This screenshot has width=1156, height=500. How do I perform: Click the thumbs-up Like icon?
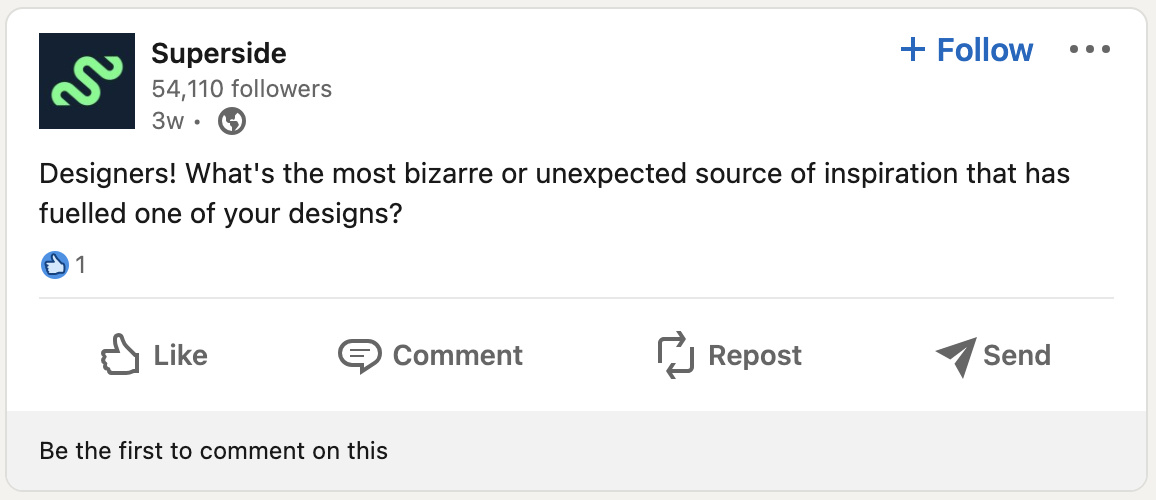[120, 355]
